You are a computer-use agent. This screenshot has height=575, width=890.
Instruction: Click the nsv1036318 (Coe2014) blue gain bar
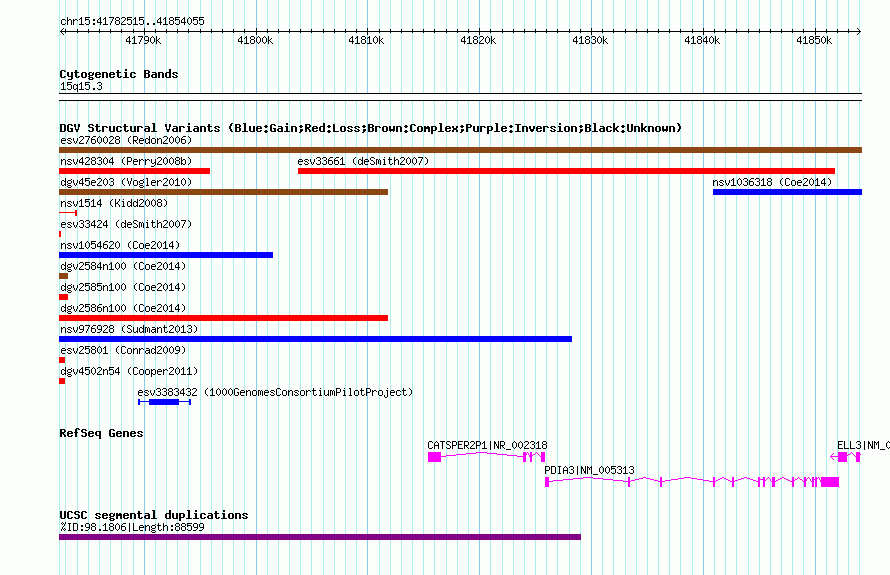pos(787,192)
